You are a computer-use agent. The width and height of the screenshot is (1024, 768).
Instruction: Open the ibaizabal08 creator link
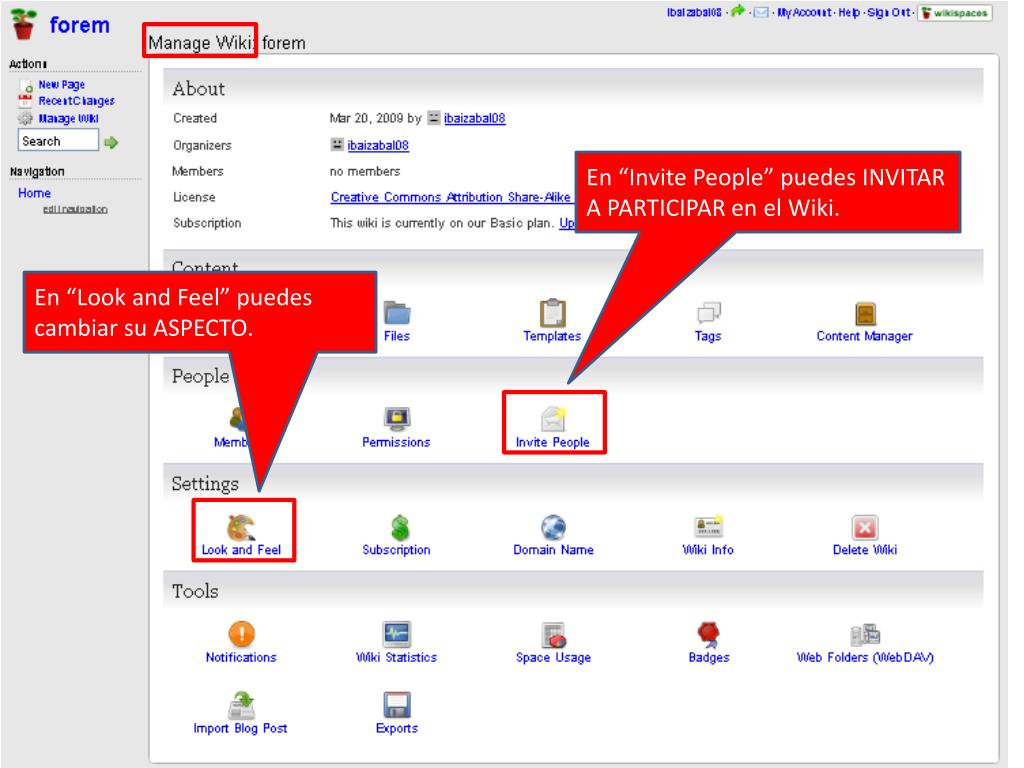tap(475, 118)
